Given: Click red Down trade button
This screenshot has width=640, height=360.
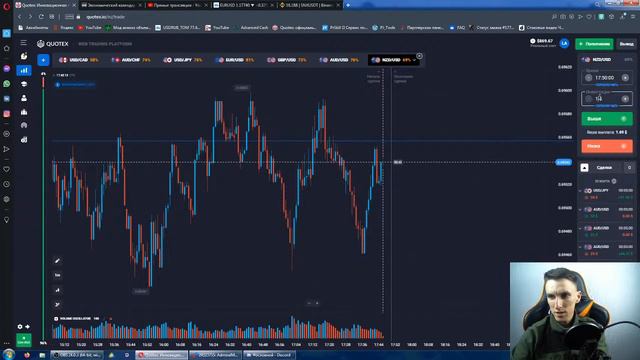Looking at the screenshot, I should [x=607, y=146].
